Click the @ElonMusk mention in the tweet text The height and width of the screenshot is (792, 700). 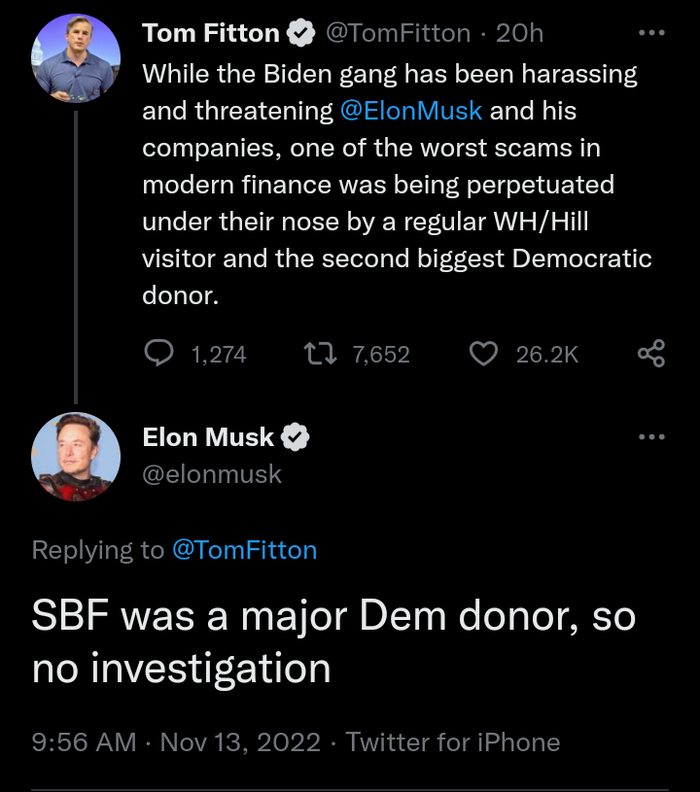click(x=411, y=111)
